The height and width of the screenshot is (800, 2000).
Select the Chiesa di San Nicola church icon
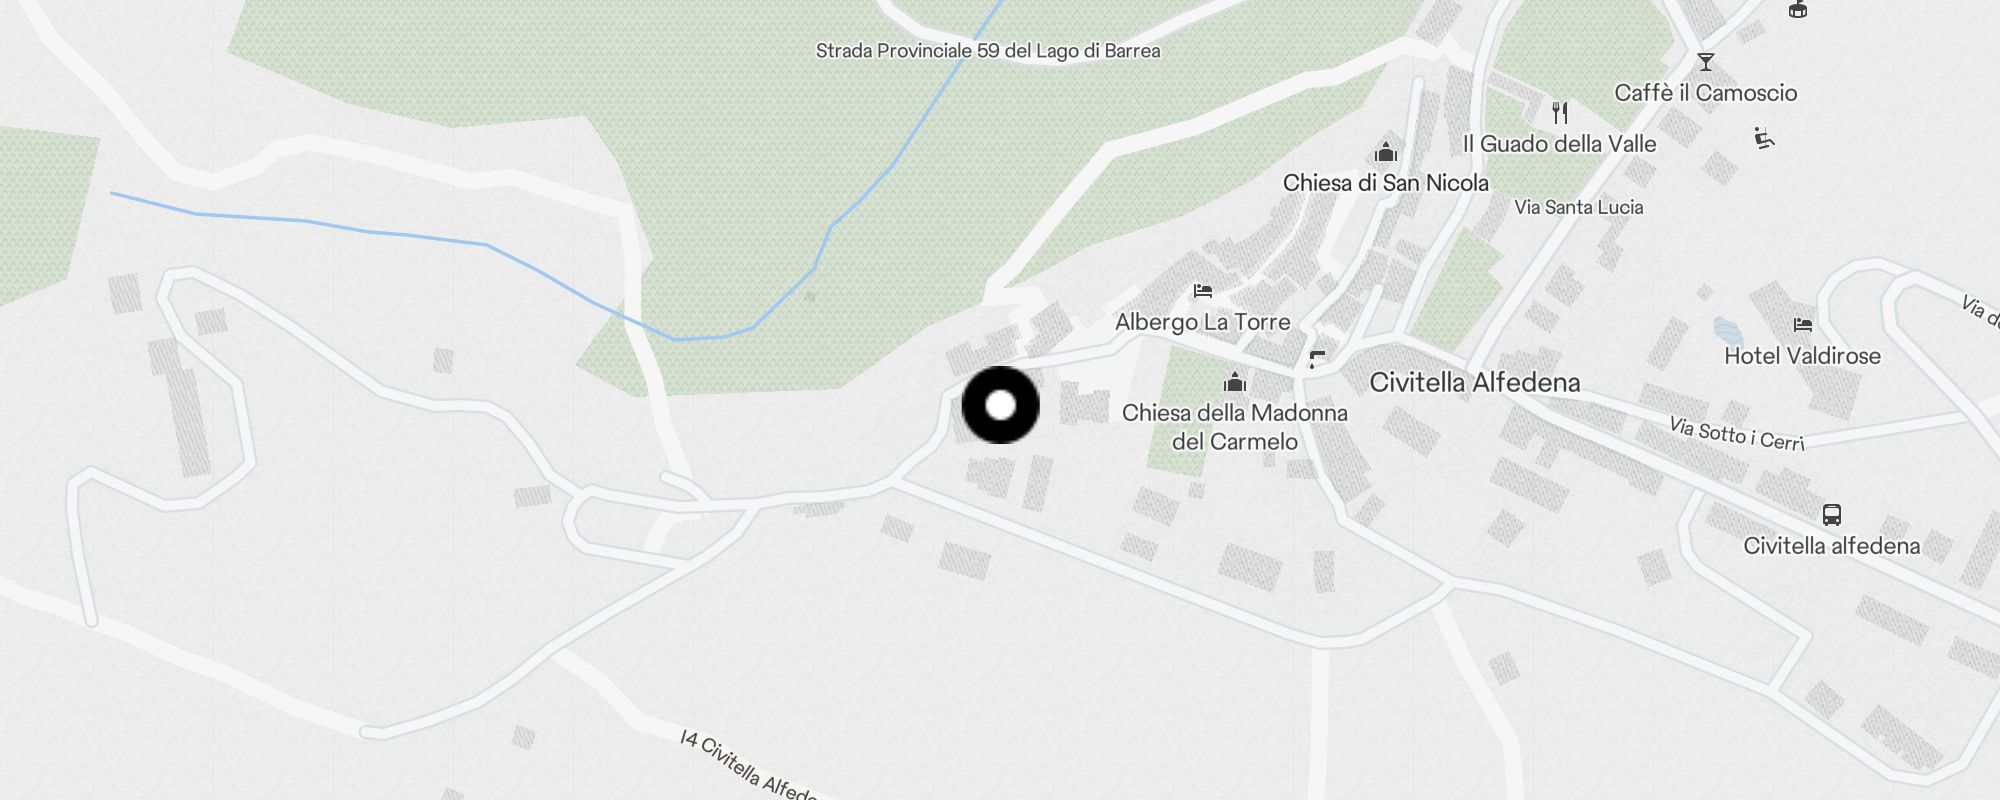click(x=1386, y=152)
